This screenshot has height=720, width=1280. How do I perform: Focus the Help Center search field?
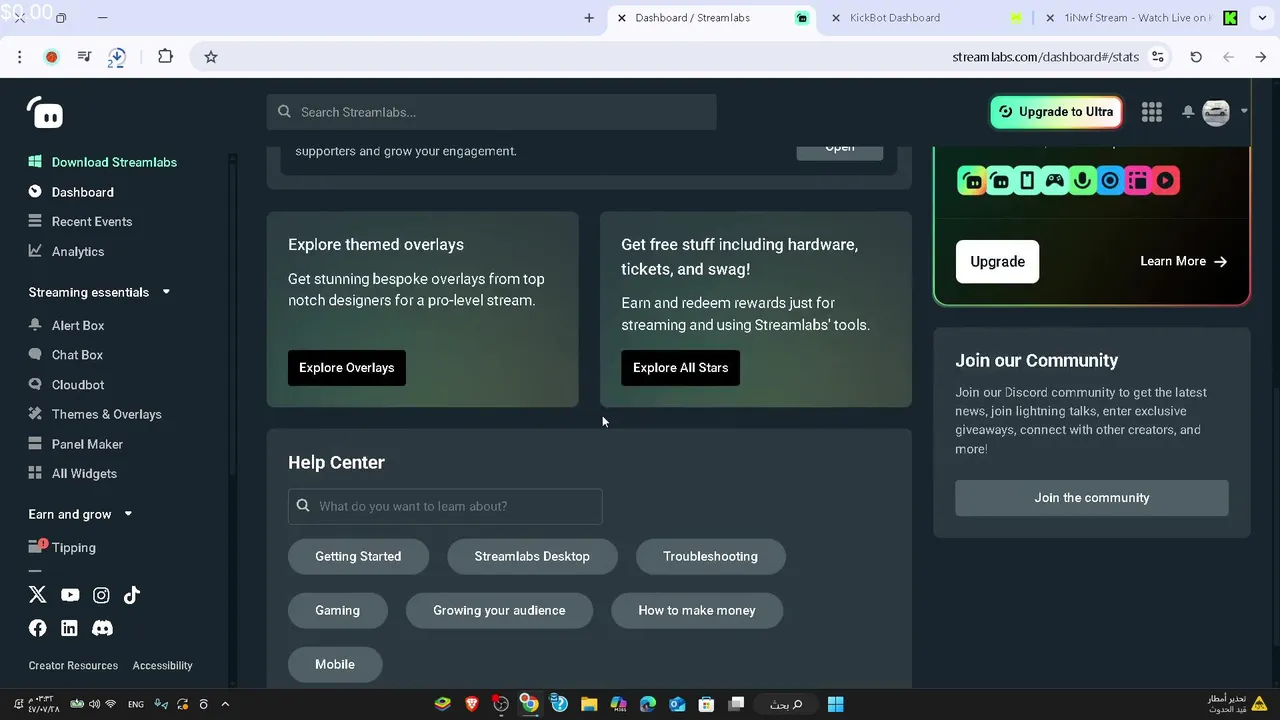pos(445,506)
